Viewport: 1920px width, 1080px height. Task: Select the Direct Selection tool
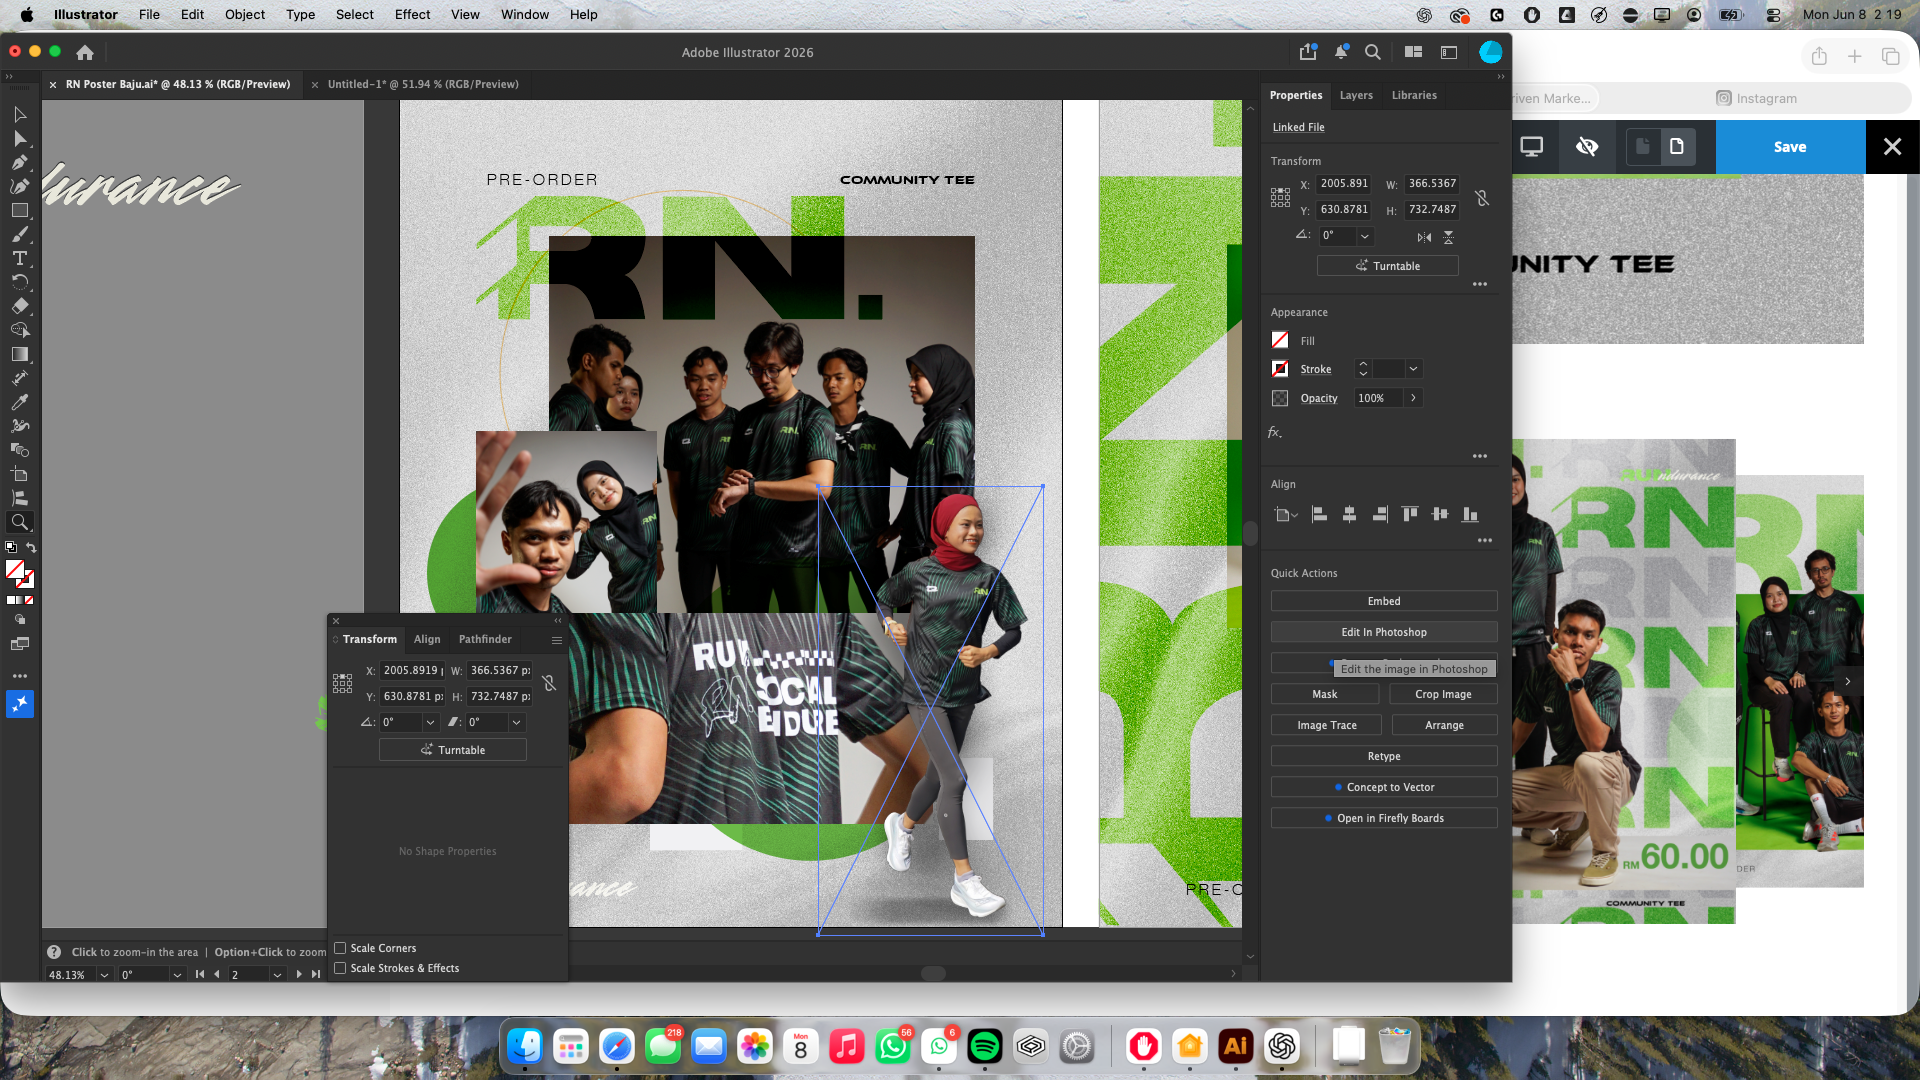point(20,138)
